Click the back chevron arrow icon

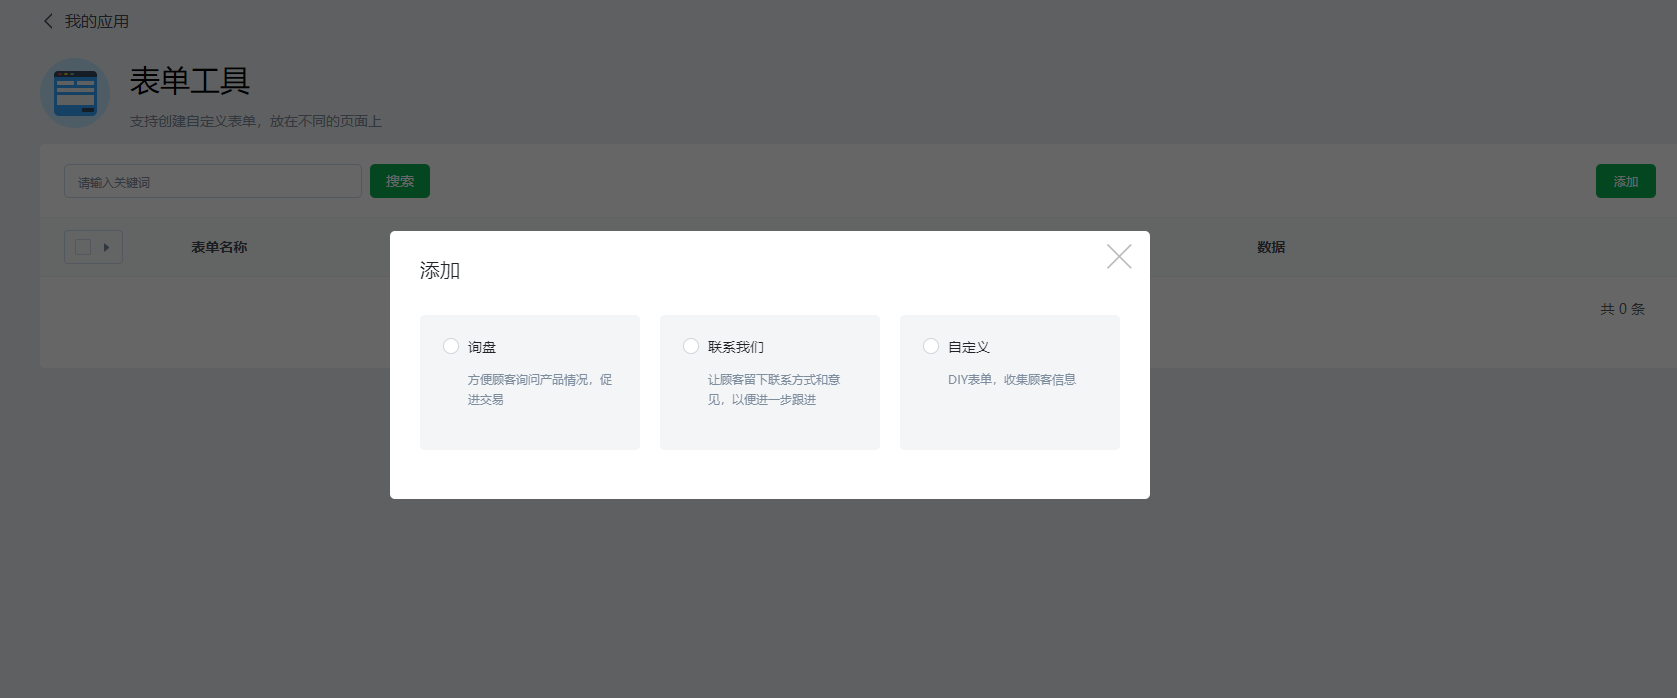[48, 21]
